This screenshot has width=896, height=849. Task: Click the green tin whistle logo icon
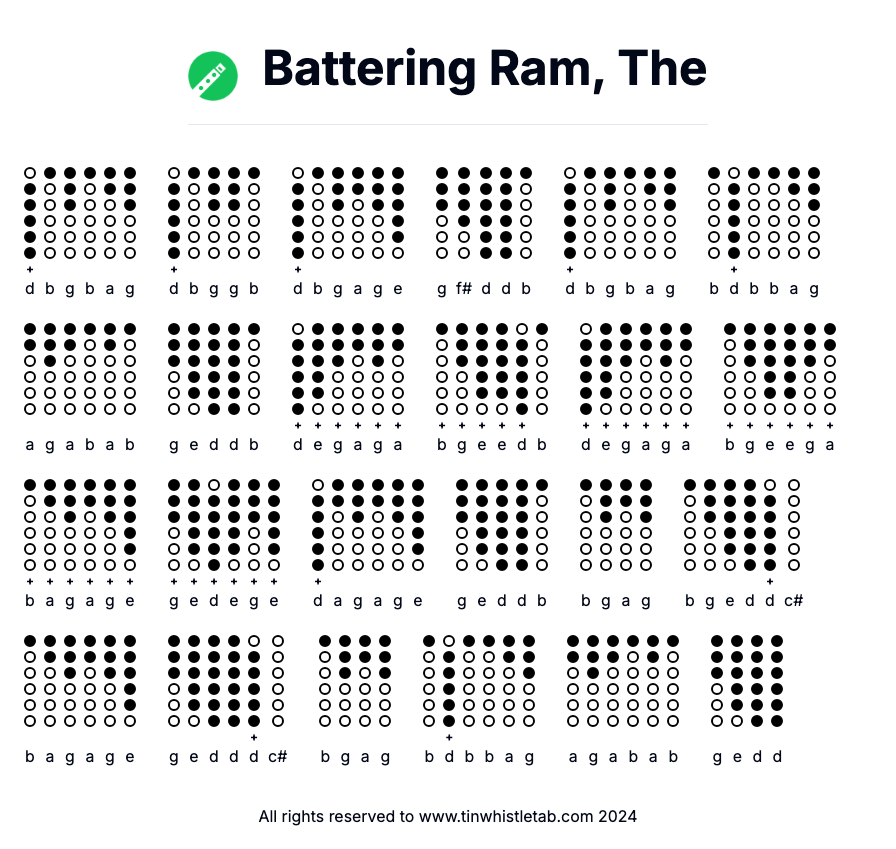tap(213, 76)
